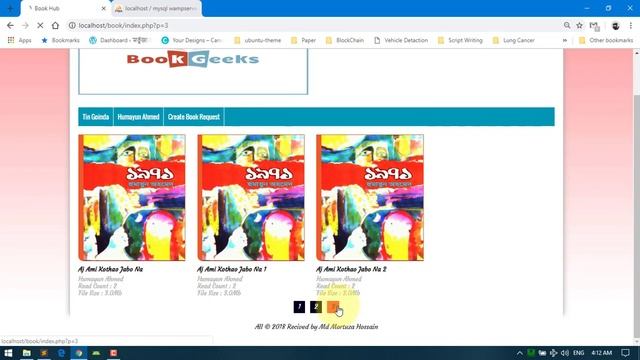Switch to the localhost mysql wampserver tab
Image resolution: width=640 pixels, height=360 pixels.
(157, 8)
